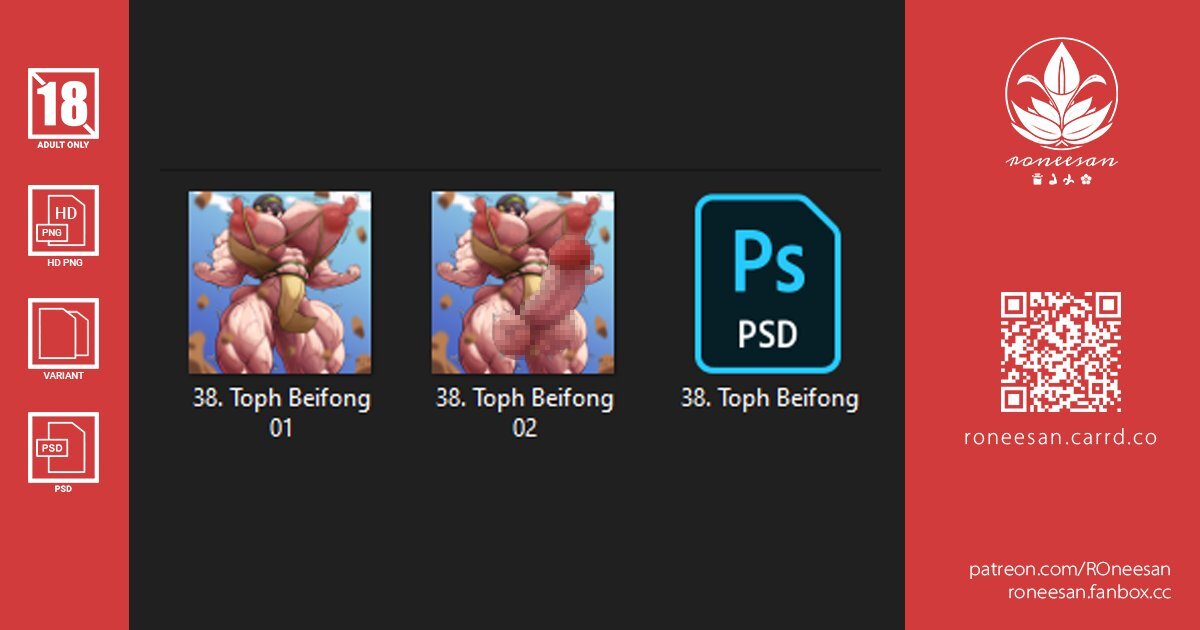
Task: Click the QR code image
Action: [x=1061, y=352]
